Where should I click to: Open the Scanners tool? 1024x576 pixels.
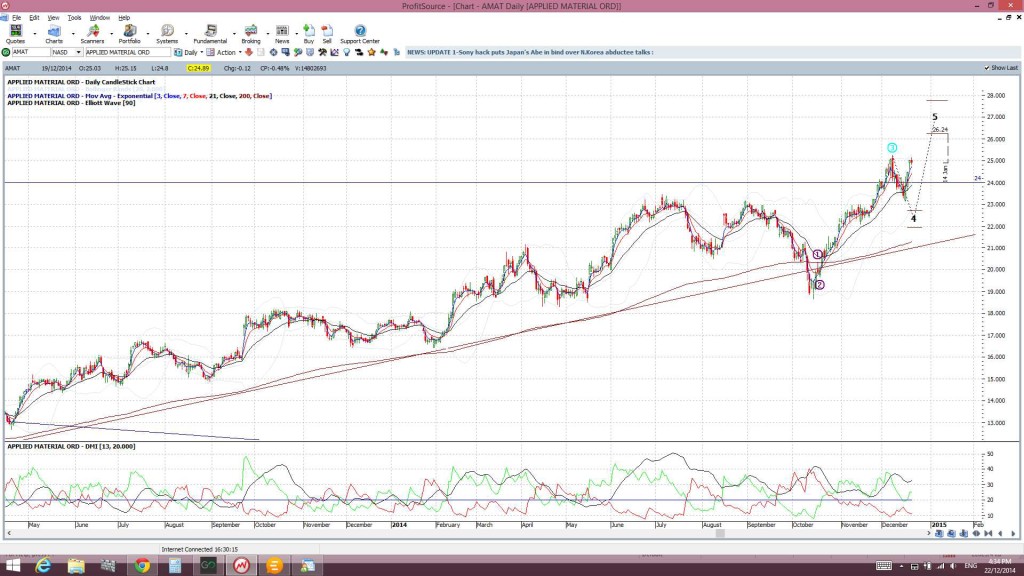pos(92,31)
